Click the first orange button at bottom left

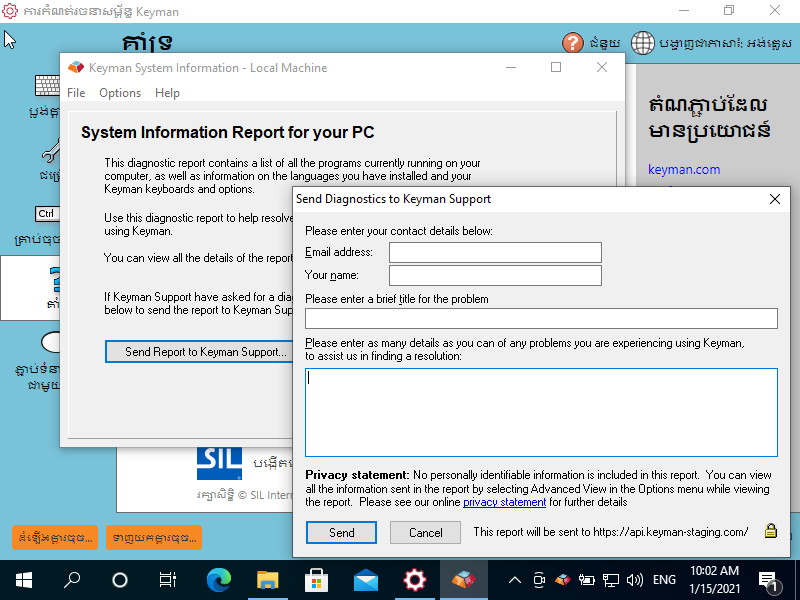click(55, 537)
